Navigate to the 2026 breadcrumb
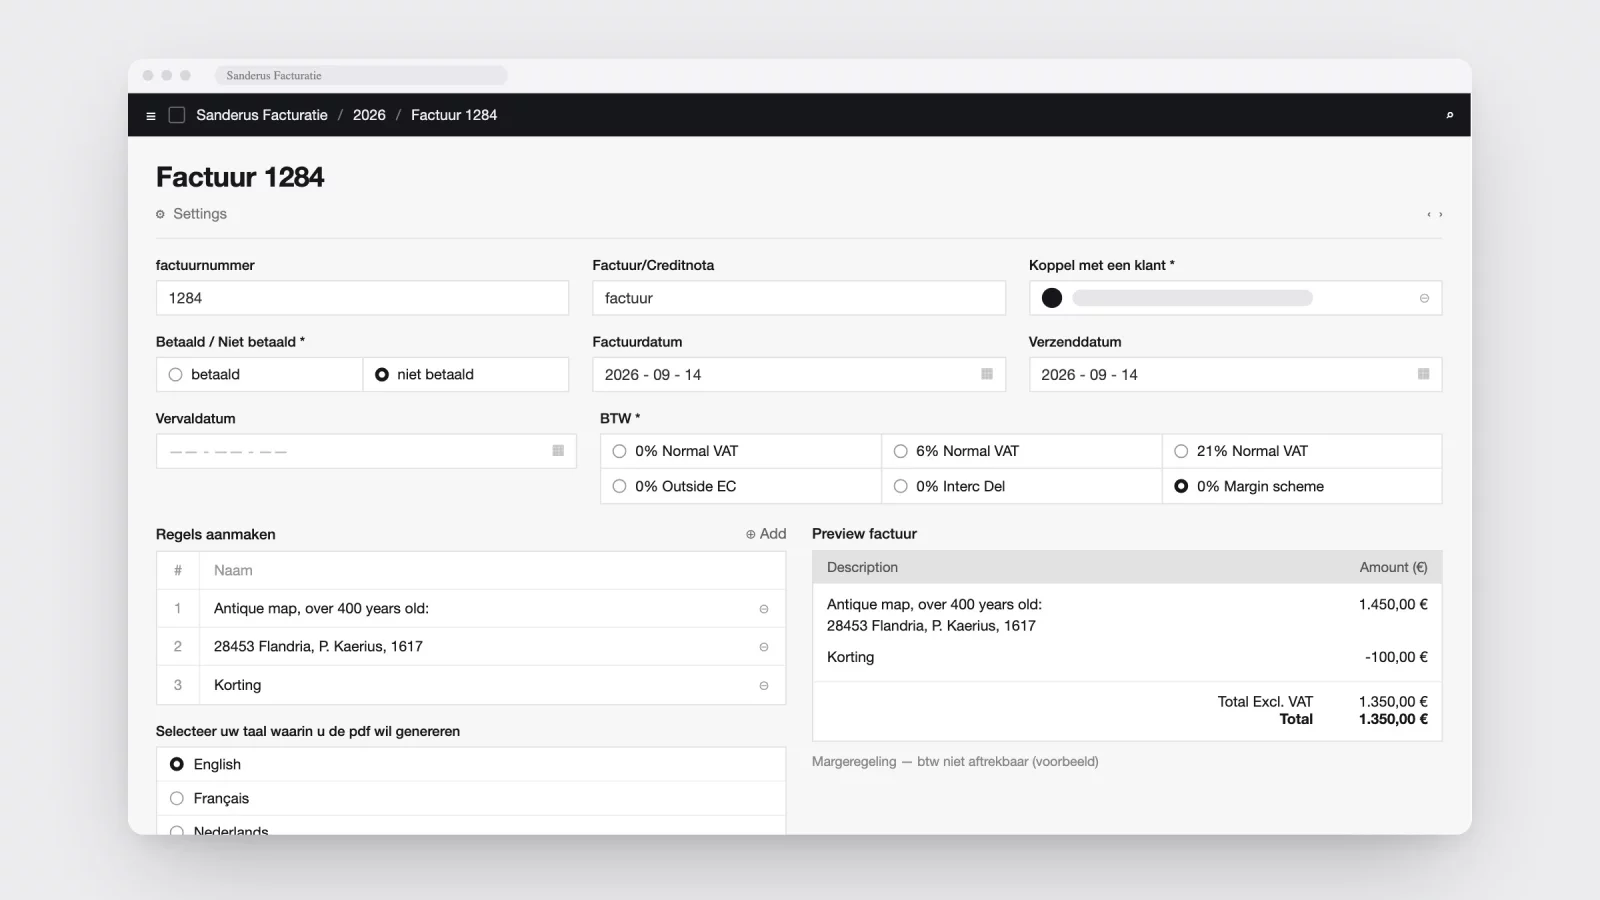 369,115
